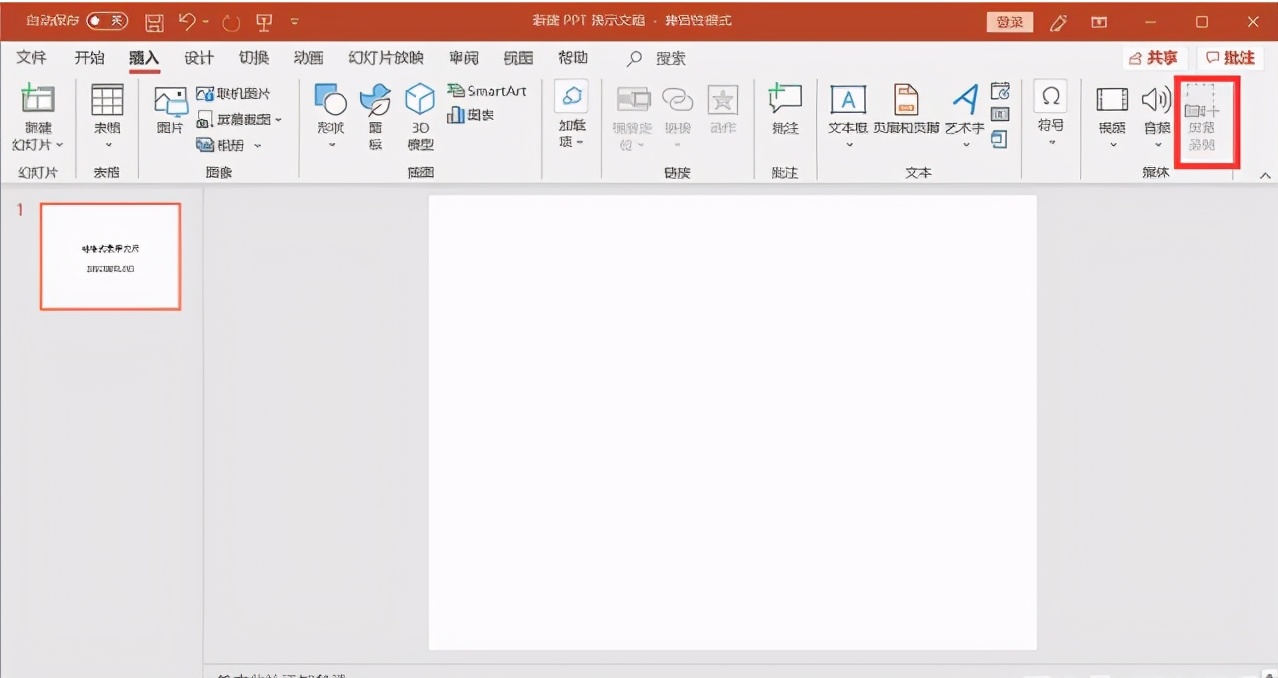Open the Table (表格) dropdown
This screenshot has height=678, width=1278.
(107, 145)
